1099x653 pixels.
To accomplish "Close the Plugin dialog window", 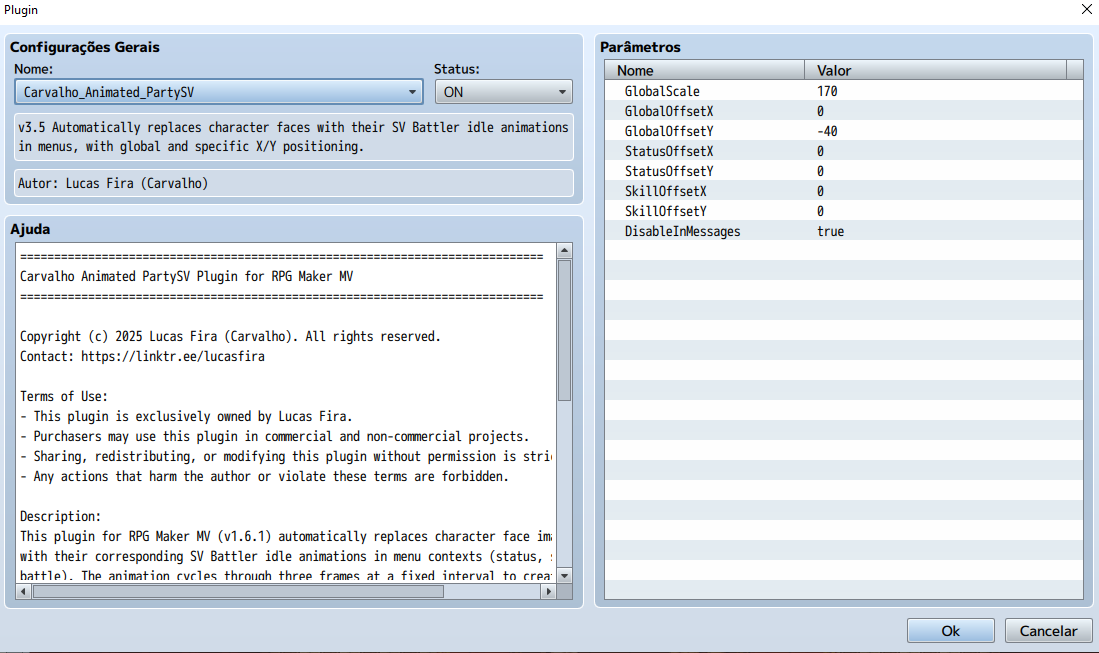I will pos(1086,9).
